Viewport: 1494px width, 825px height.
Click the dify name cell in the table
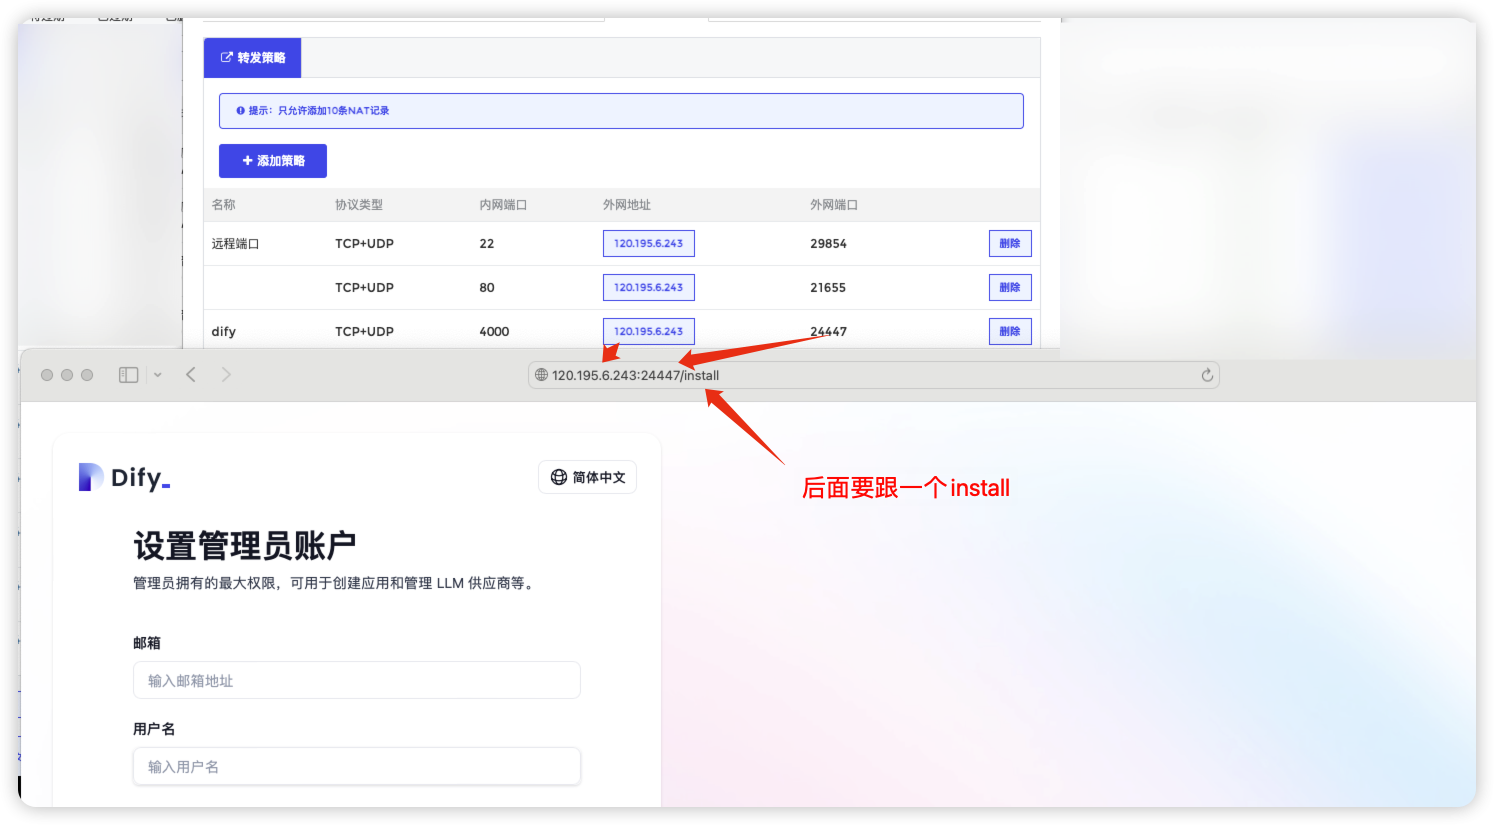click(224, 332)
